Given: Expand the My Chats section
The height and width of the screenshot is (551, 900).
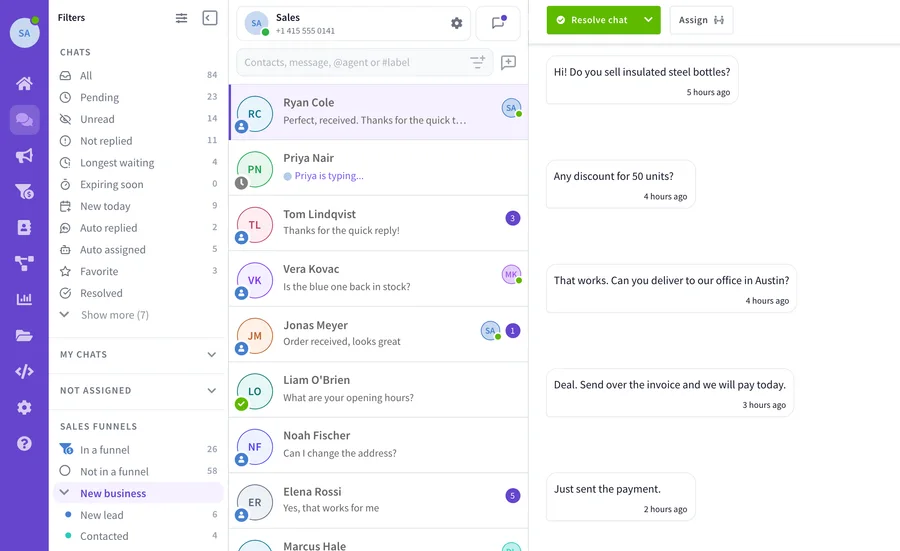Looking at the screenshot, I should 138,355.
